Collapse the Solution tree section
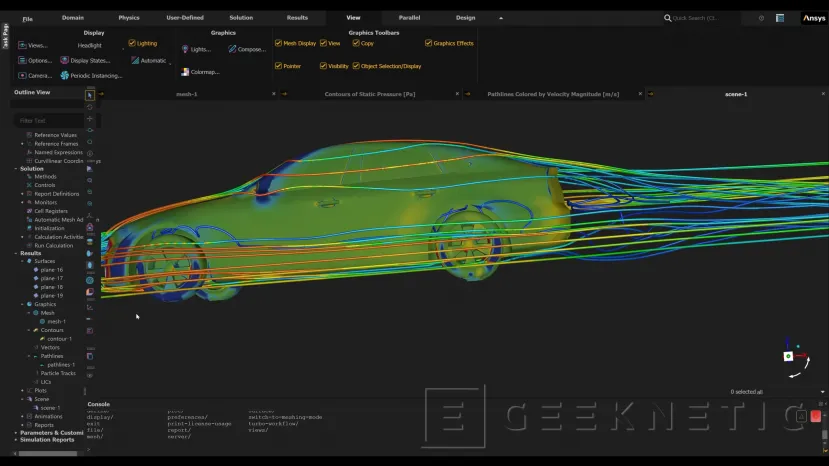This screenshot has width=829, height=466. point(15,169)
